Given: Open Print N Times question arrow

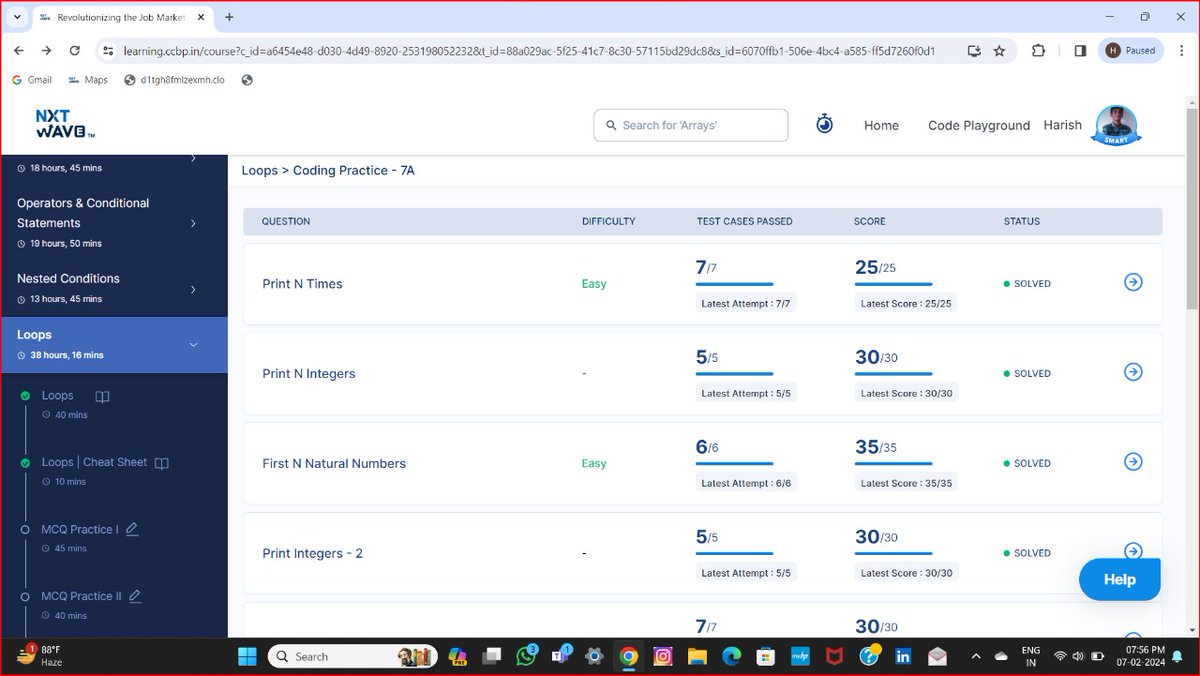Looking at the screenshot, I should pyautogui.click(x=1133, y=282).
